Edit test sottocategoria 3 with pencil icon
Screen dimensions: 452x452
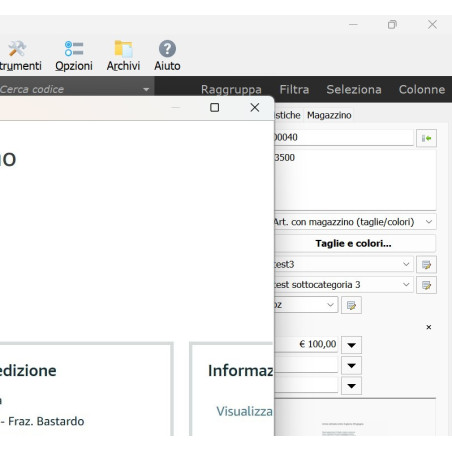point(426,285)
